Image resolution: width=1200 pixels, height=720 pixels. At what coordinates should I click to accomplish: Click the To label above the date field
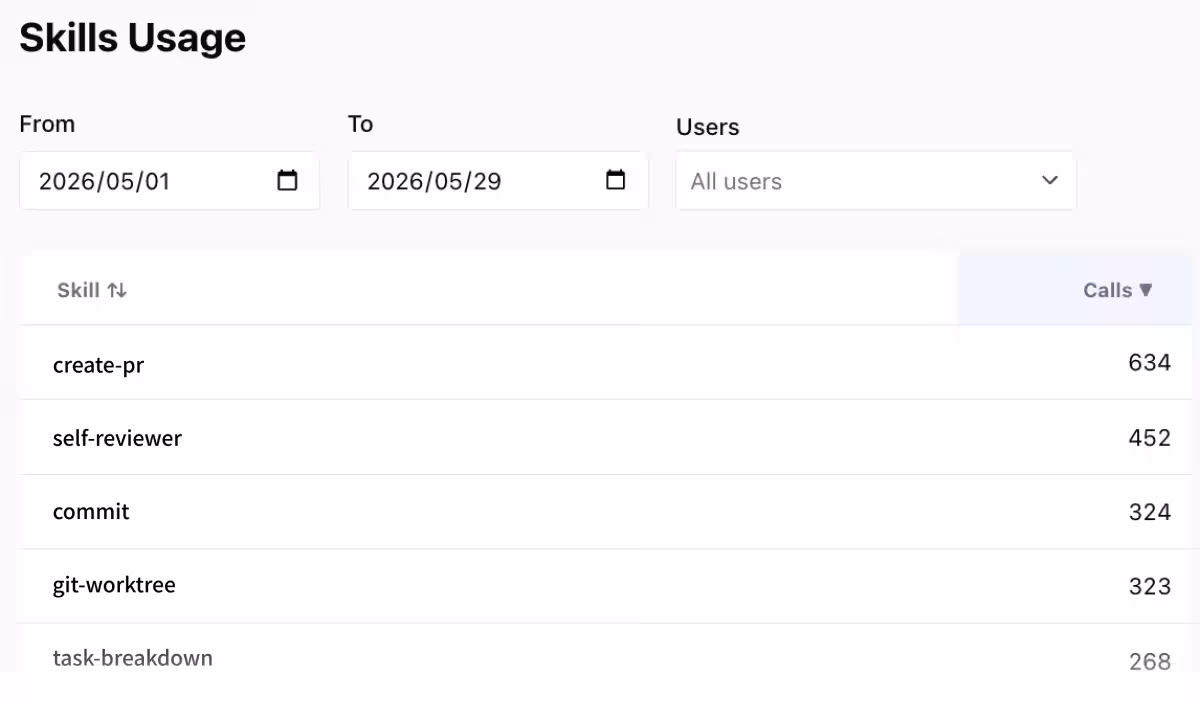(x=360, y=124)
